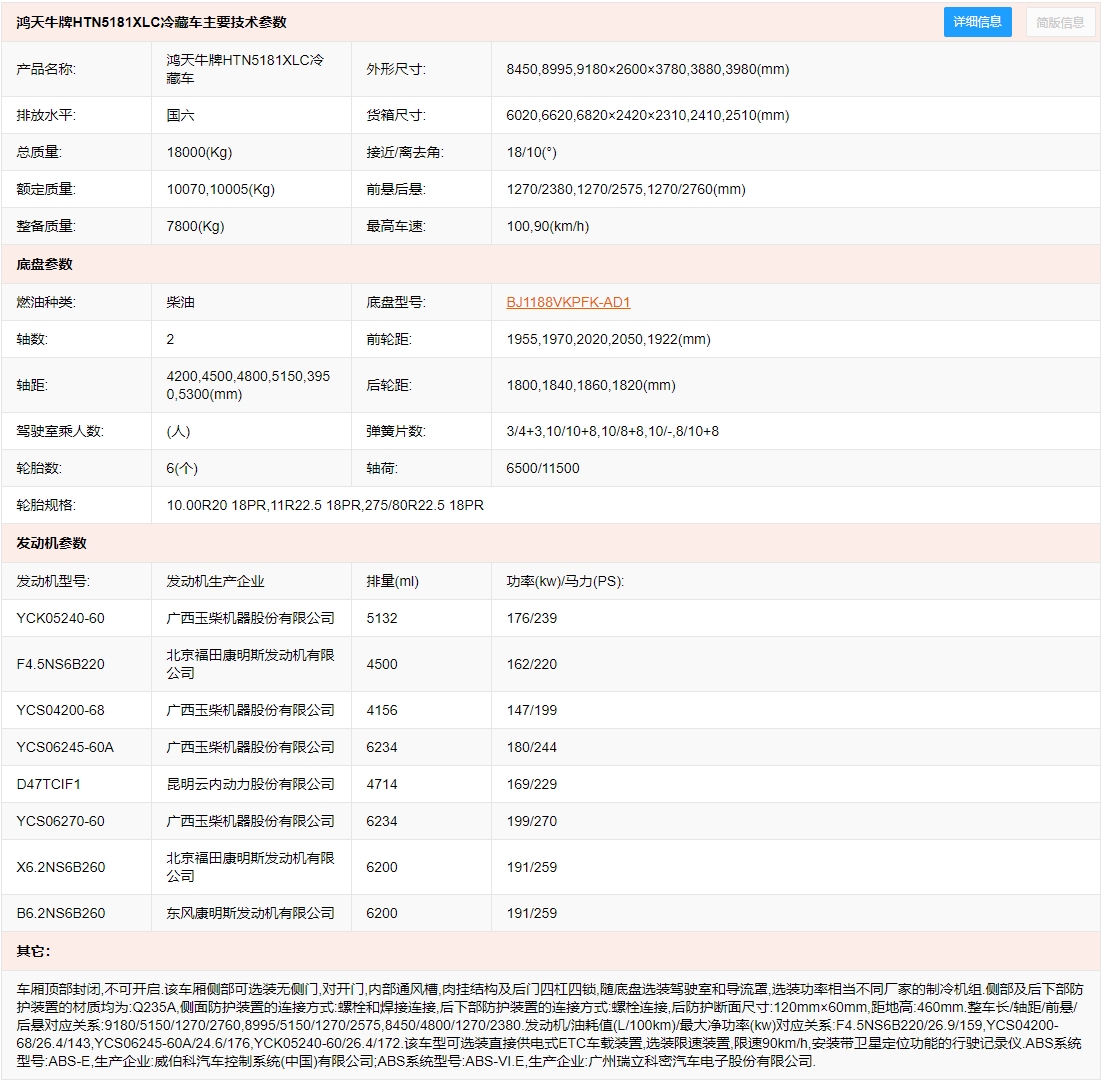Click the 其它 section header
Viewport: 1107px width, 1083px height.
click(x=35, y=952)
